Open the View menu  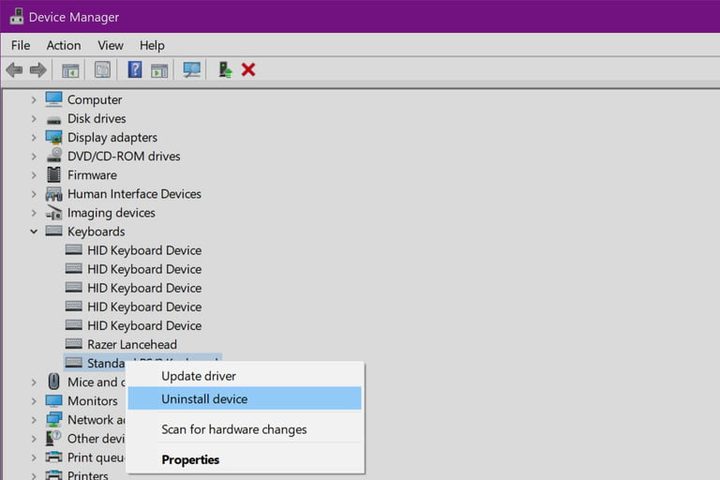[110, 45]
